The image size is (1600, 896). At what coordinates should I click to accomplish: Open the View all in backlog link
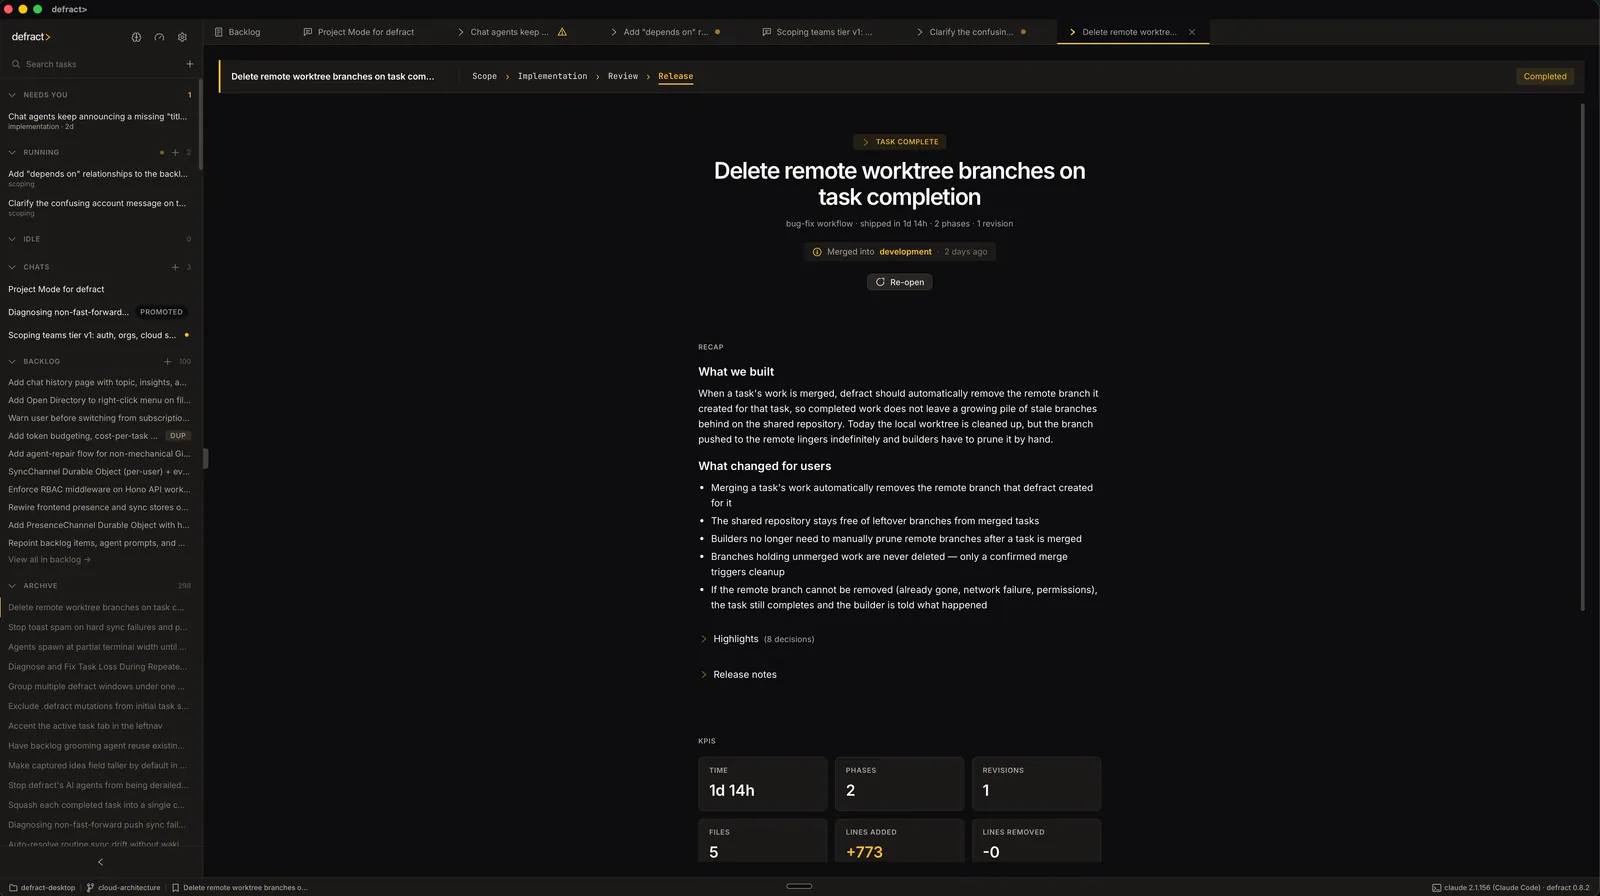[49, 560]
